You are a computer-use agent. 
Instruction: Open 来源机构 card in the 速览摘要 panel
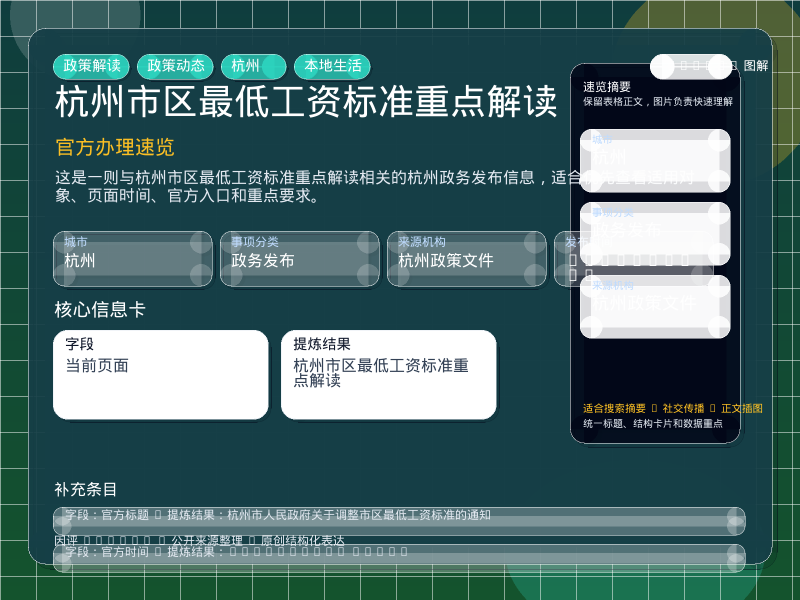click(x=655, y=306)
